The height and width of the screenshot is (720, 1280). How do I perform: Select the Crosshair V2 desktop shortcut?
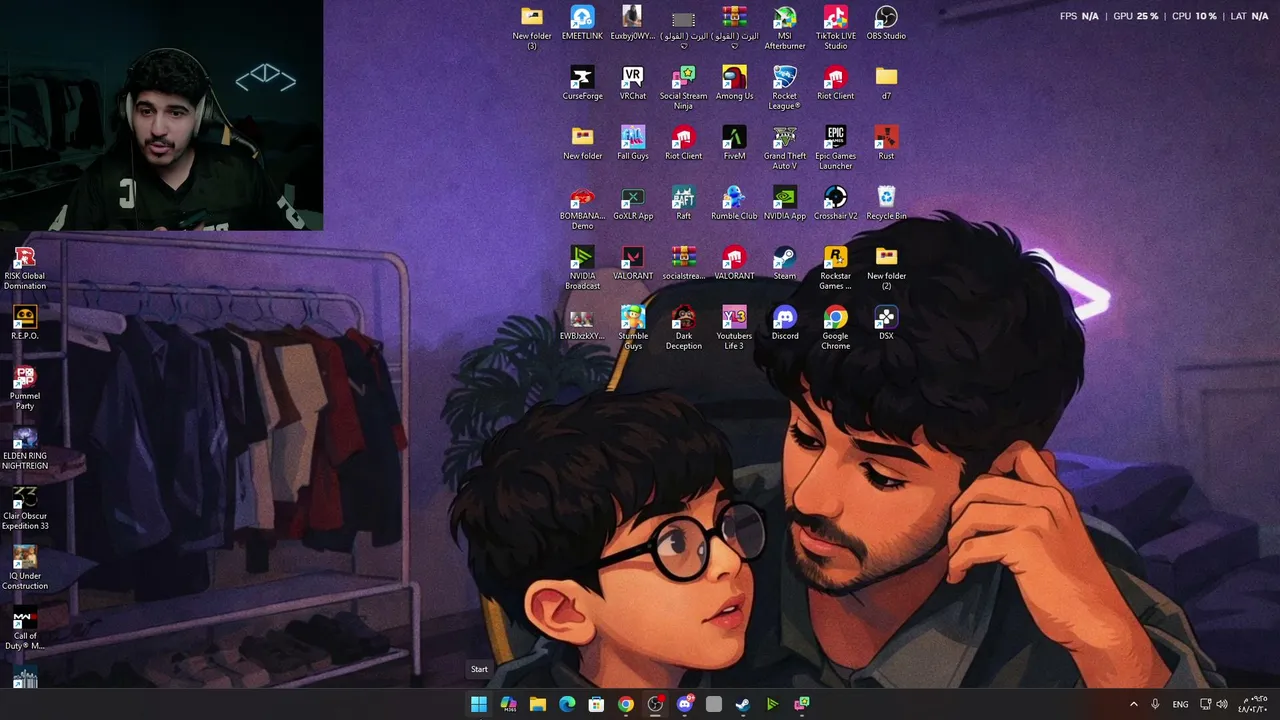click(836, 204)
